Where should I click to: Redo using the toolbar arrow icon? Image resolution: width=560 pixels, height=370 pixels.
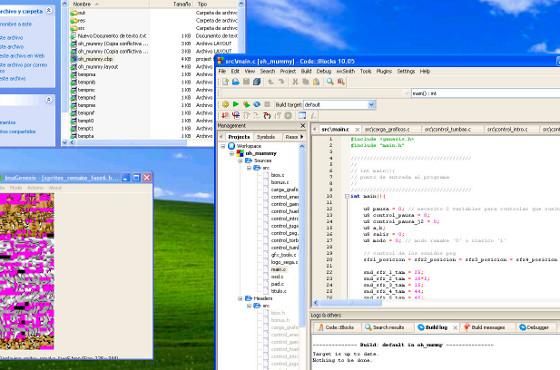281,82
